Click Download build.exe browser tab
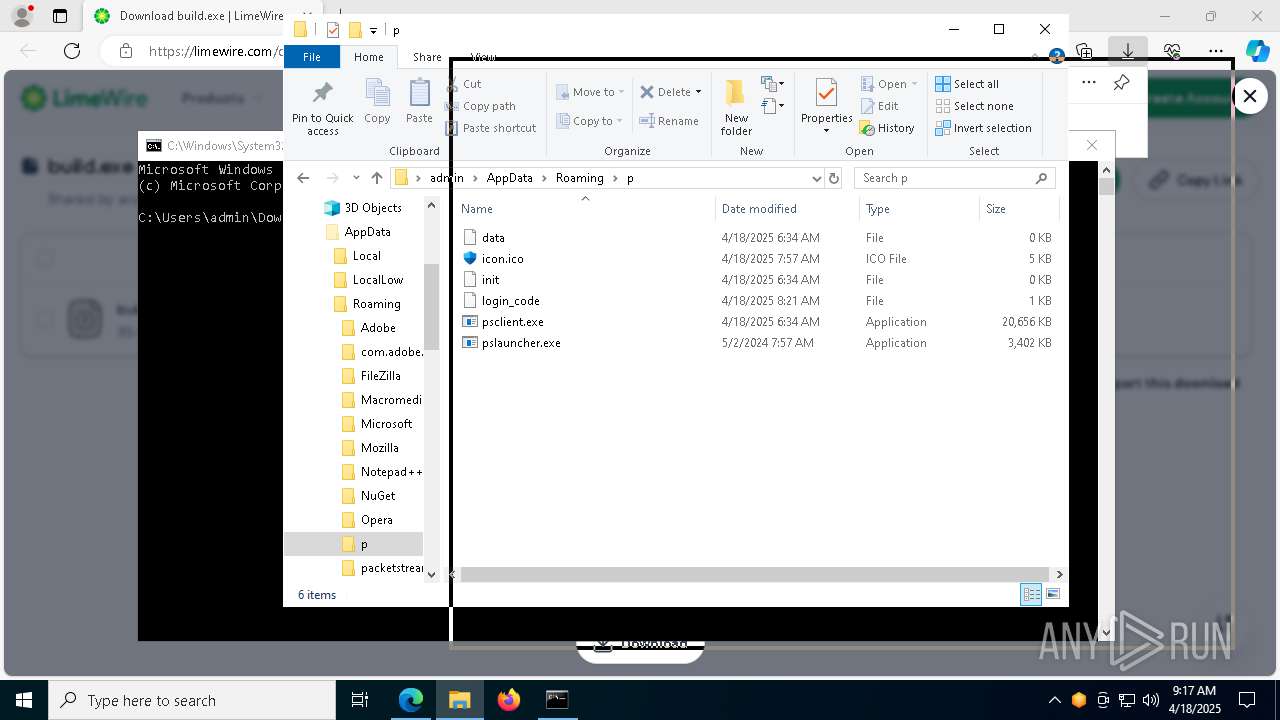The height and width of the screenshot is (720, 1280). tap(190, 16)
